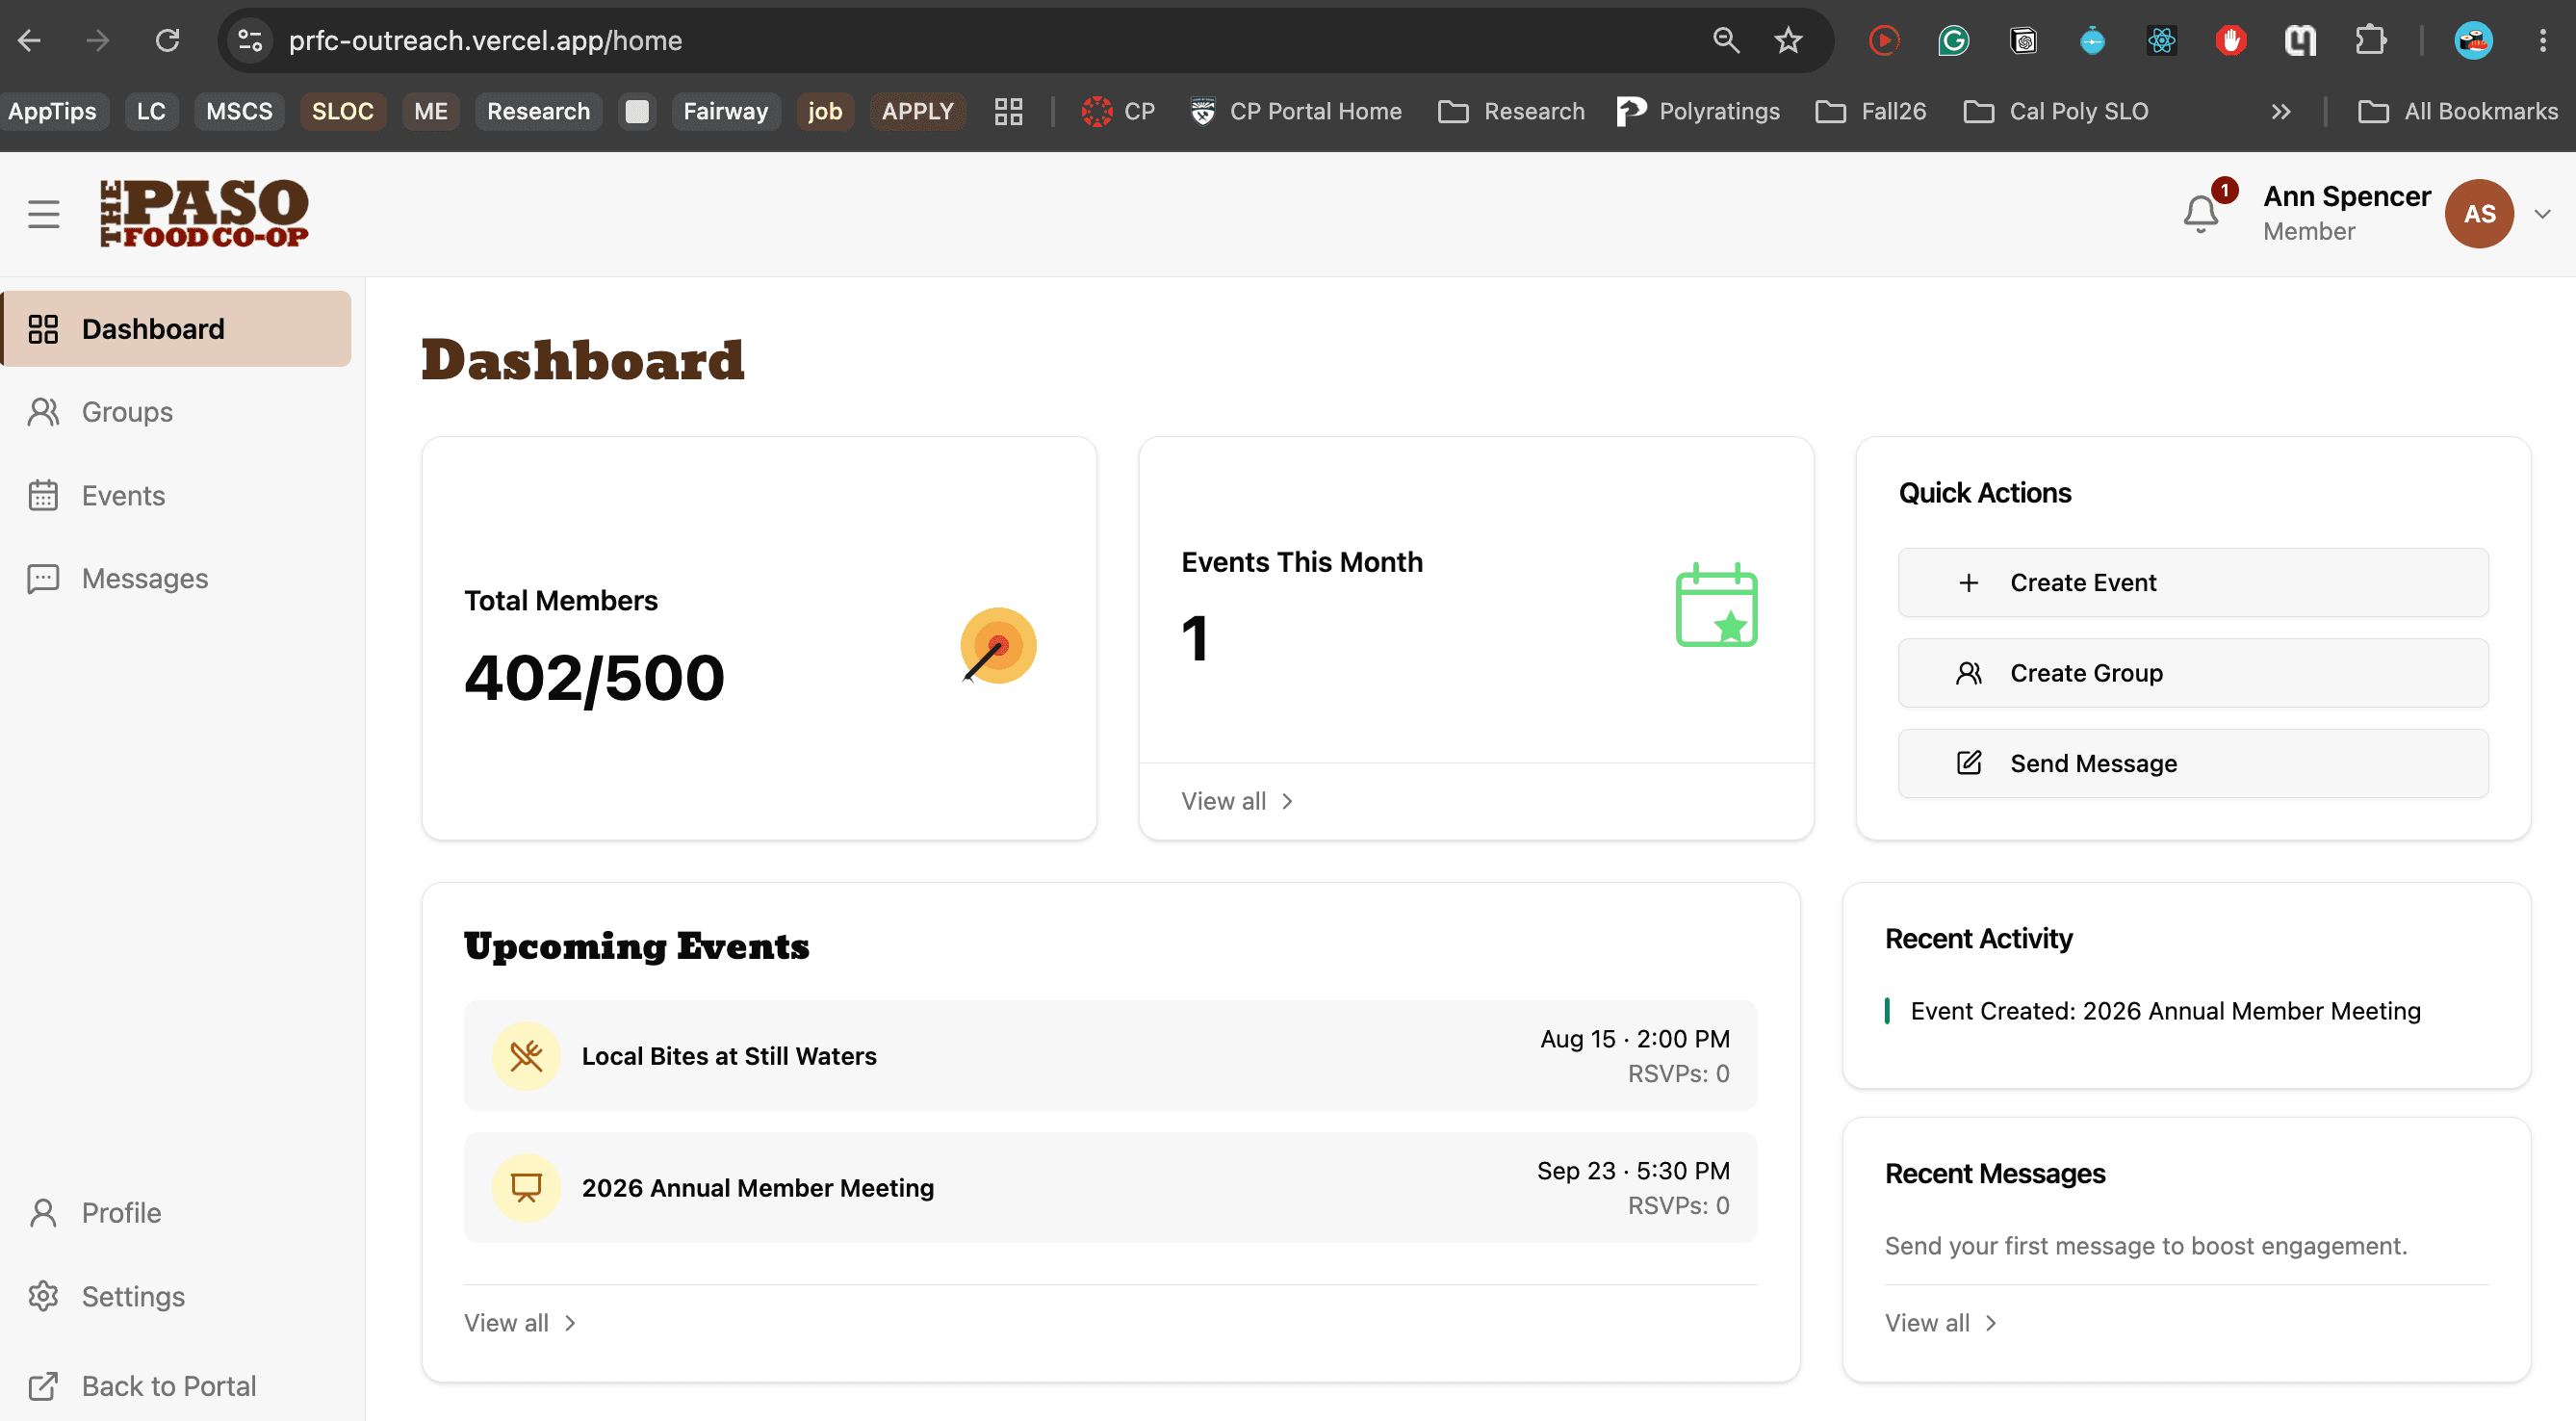Click the Send Message button
Image resolution: width=2576 pixels, height=1421 pixels.
coord(2193,764)
